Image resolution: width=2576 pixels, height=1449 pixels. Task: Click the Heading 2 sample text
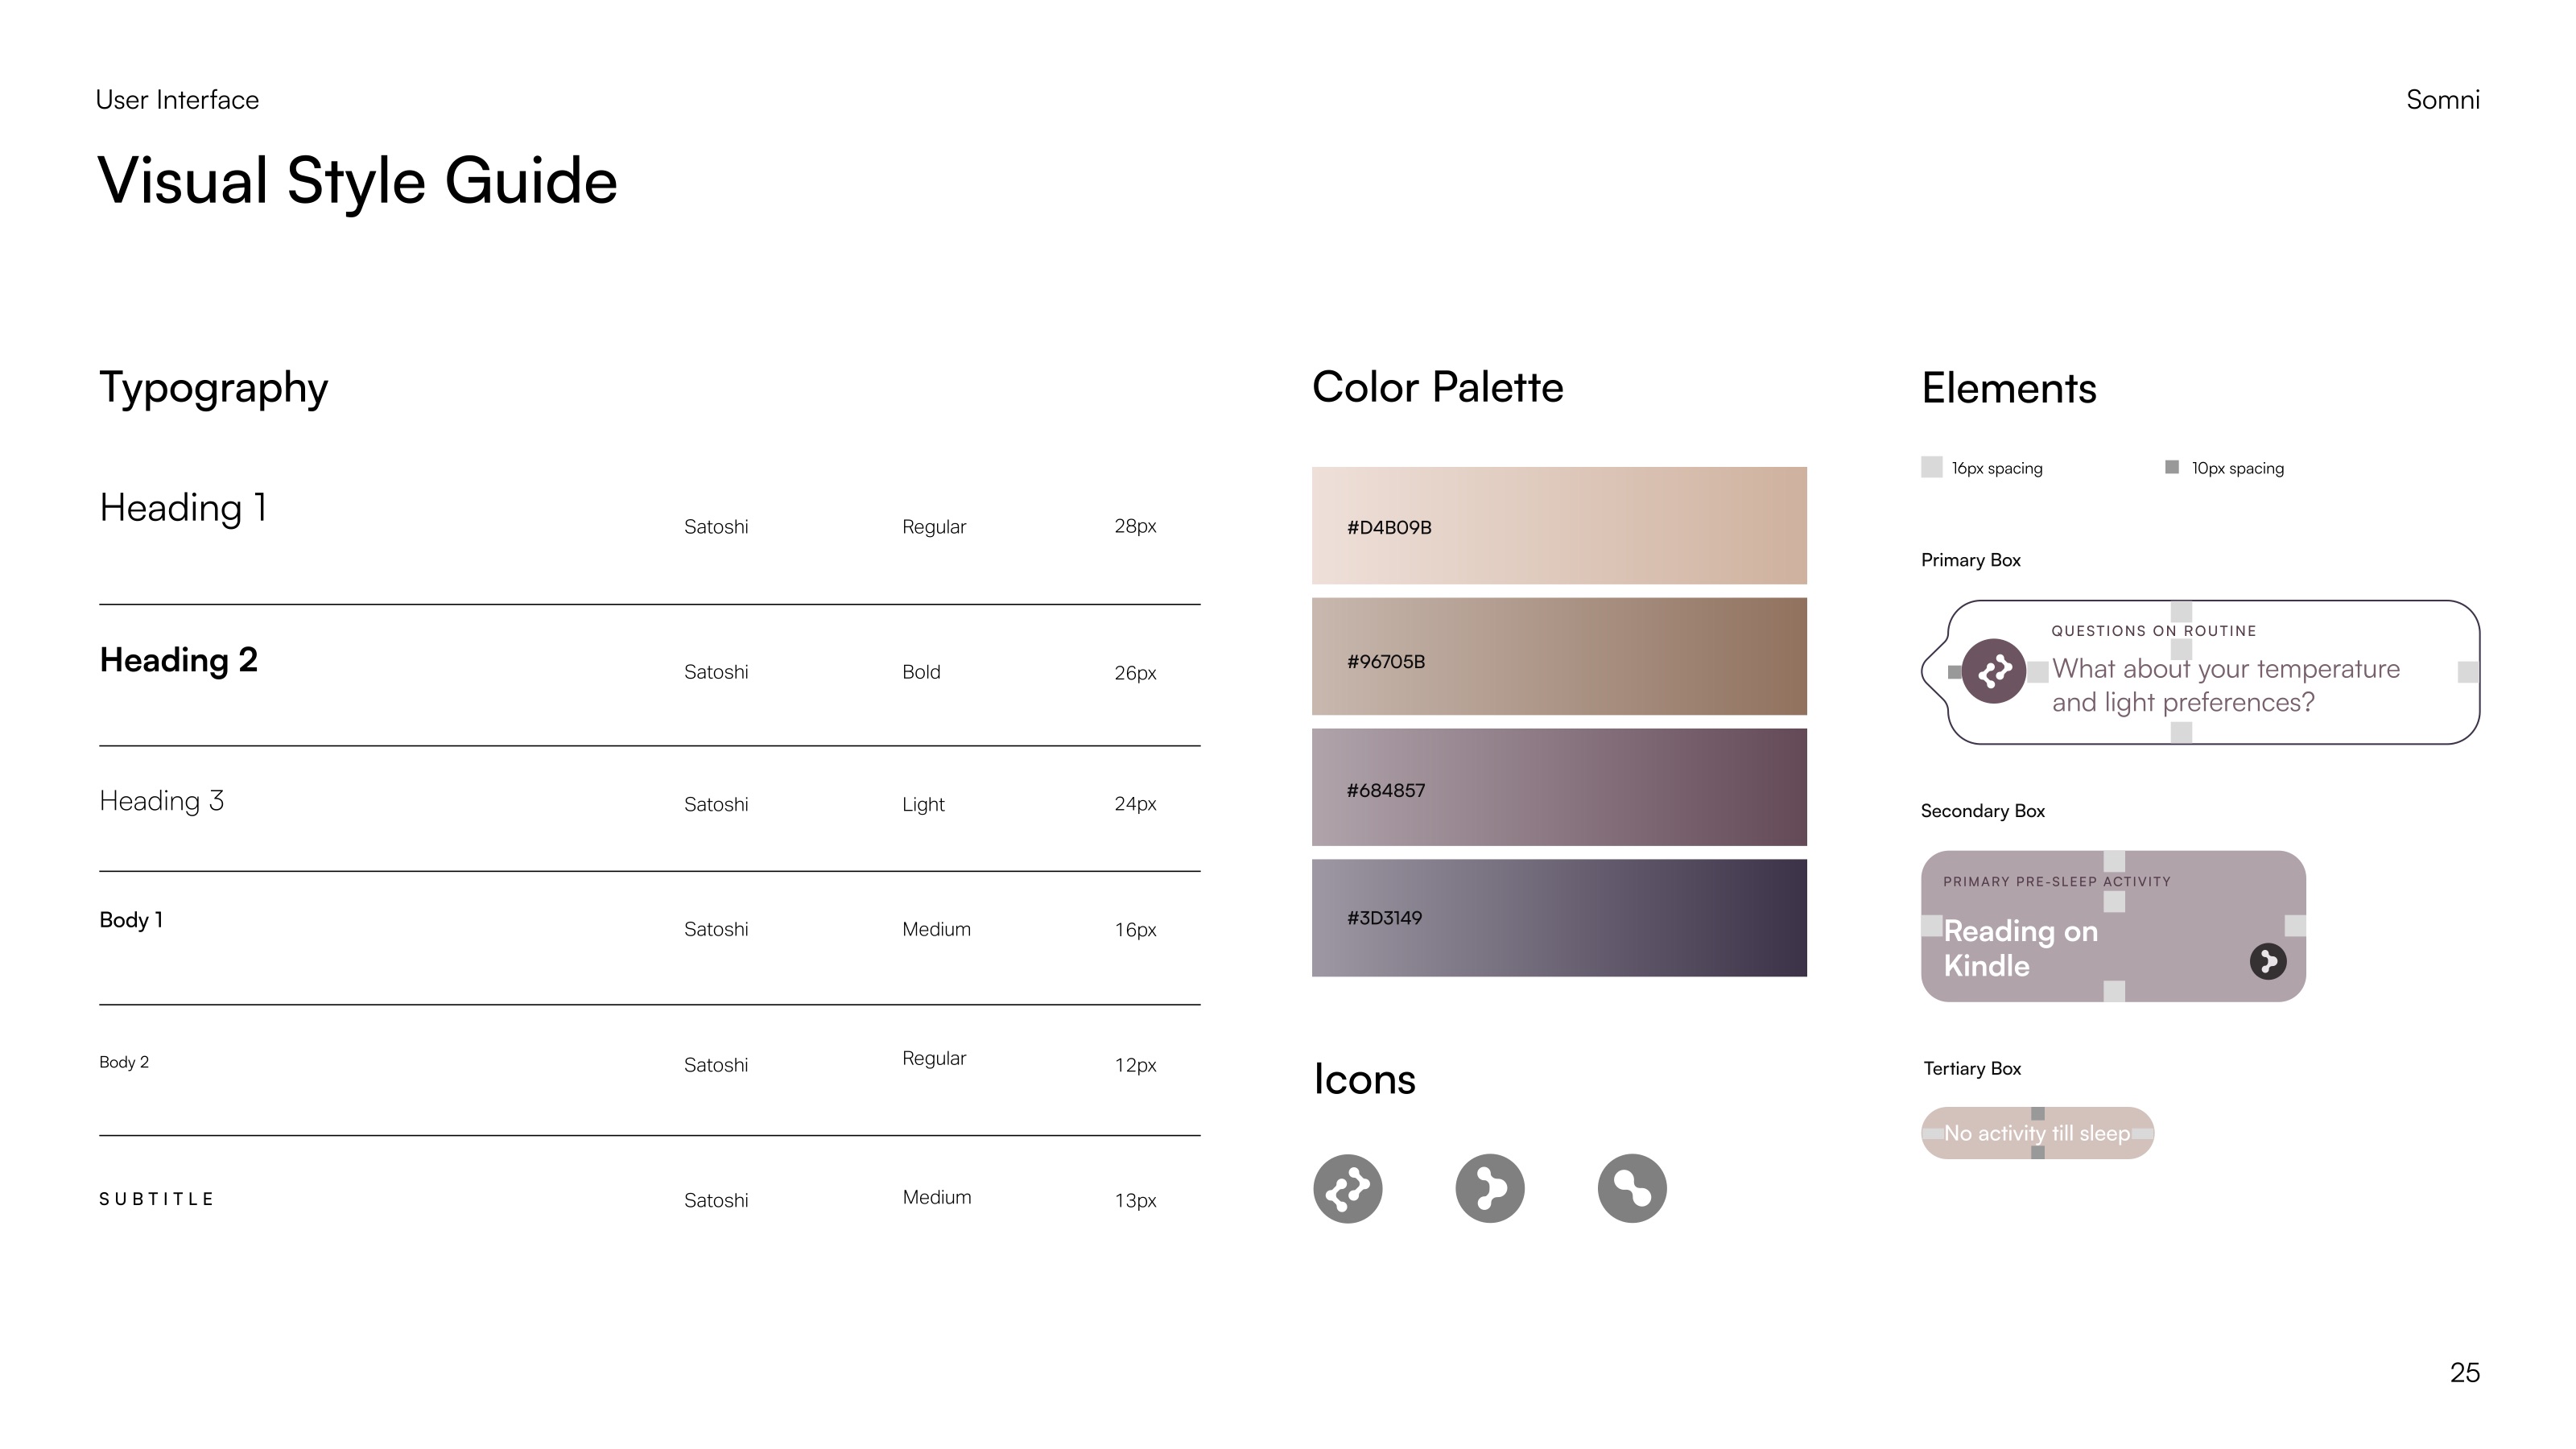(x=179, y=660)
